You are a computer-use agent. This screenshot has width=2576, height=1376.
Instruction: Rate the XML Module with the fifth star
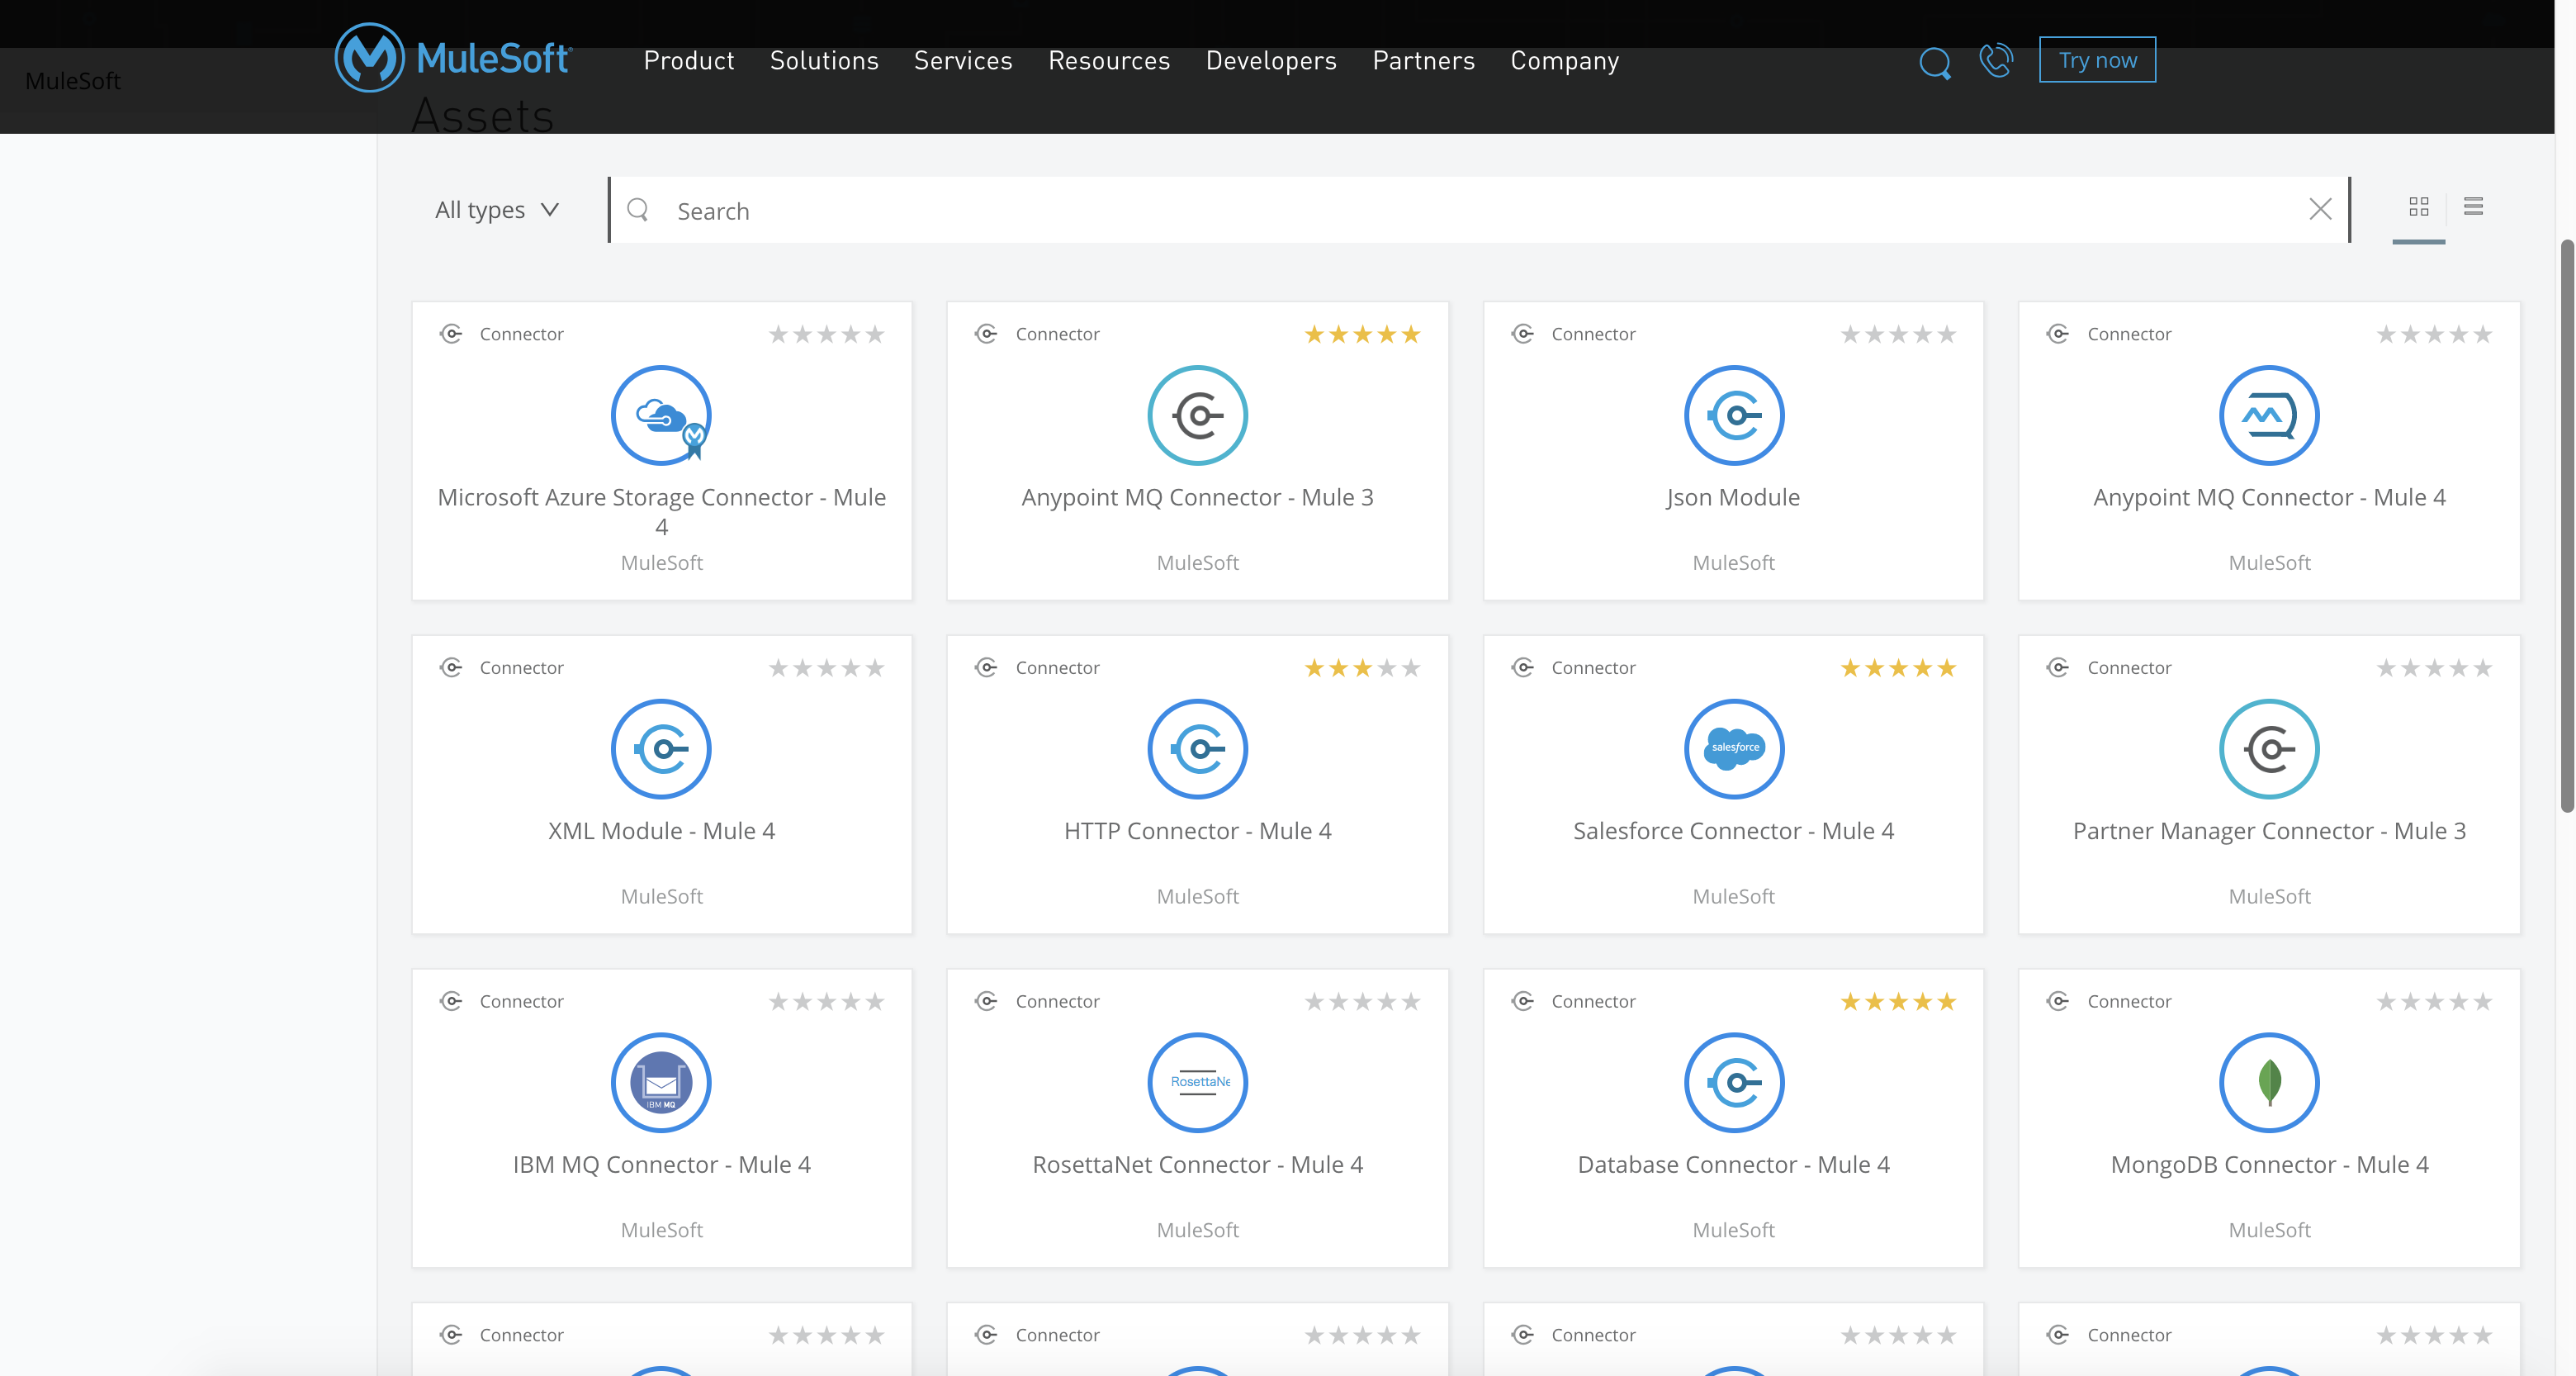(875, 667)
